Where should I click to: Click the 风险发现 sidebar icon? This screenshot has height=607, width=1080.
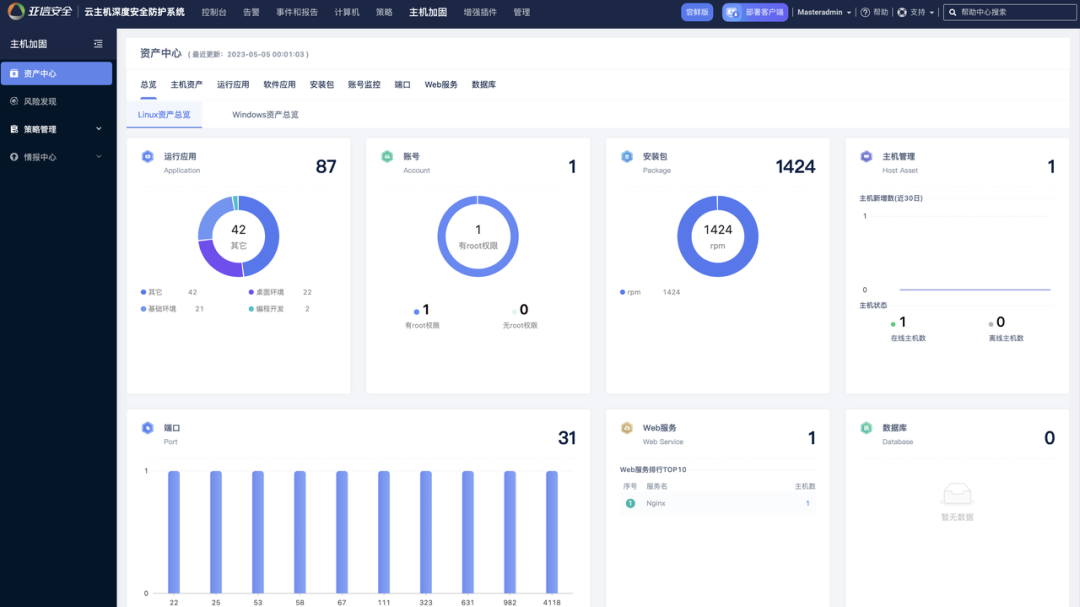[x=14, y=101]
